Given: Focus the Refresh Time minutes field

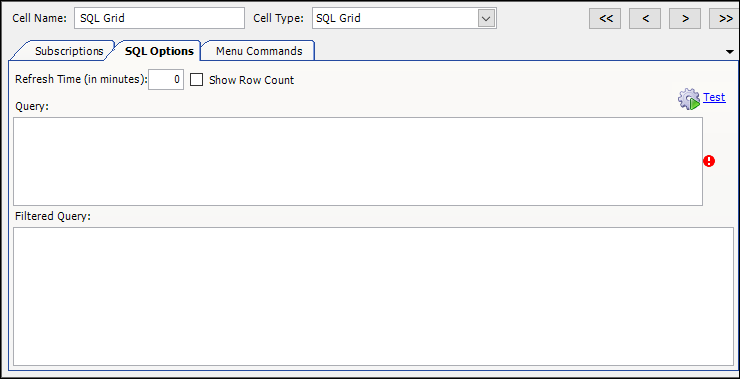Looking at the screenshot, I should click(166, 80).
